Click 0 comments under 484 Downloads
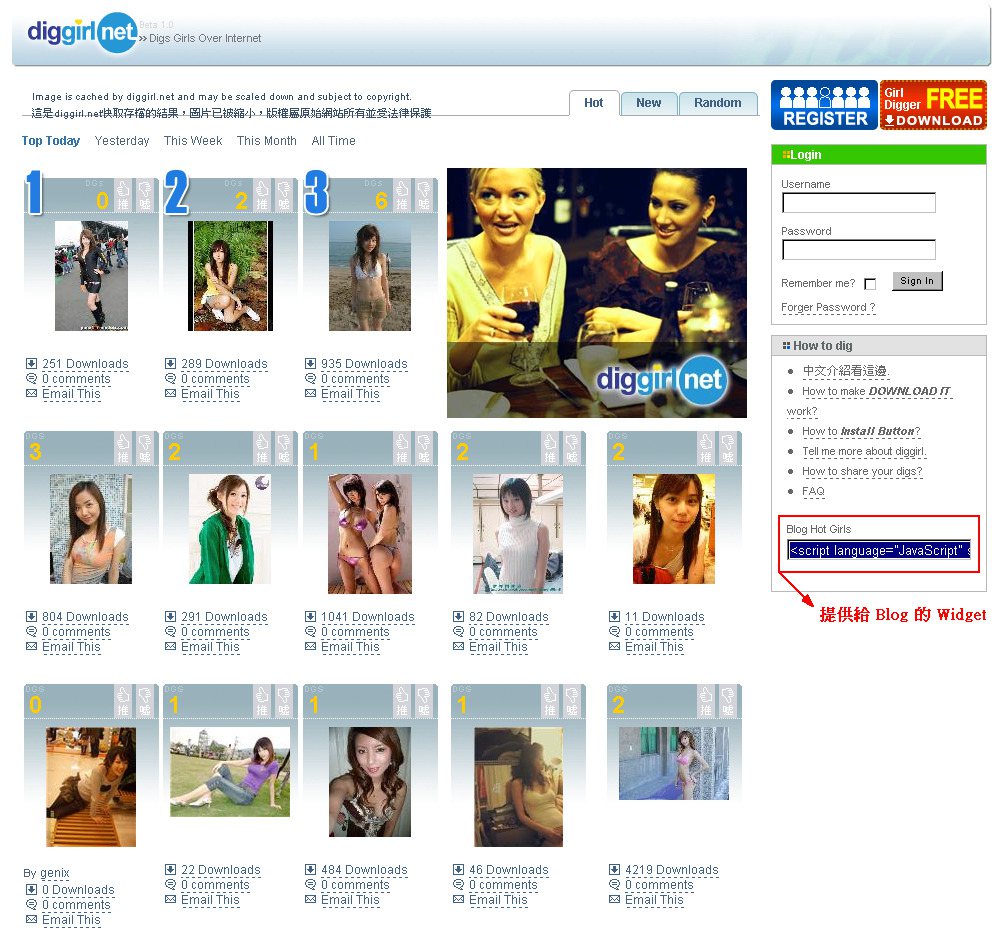 pyautogui.click(x=355, y=885)
